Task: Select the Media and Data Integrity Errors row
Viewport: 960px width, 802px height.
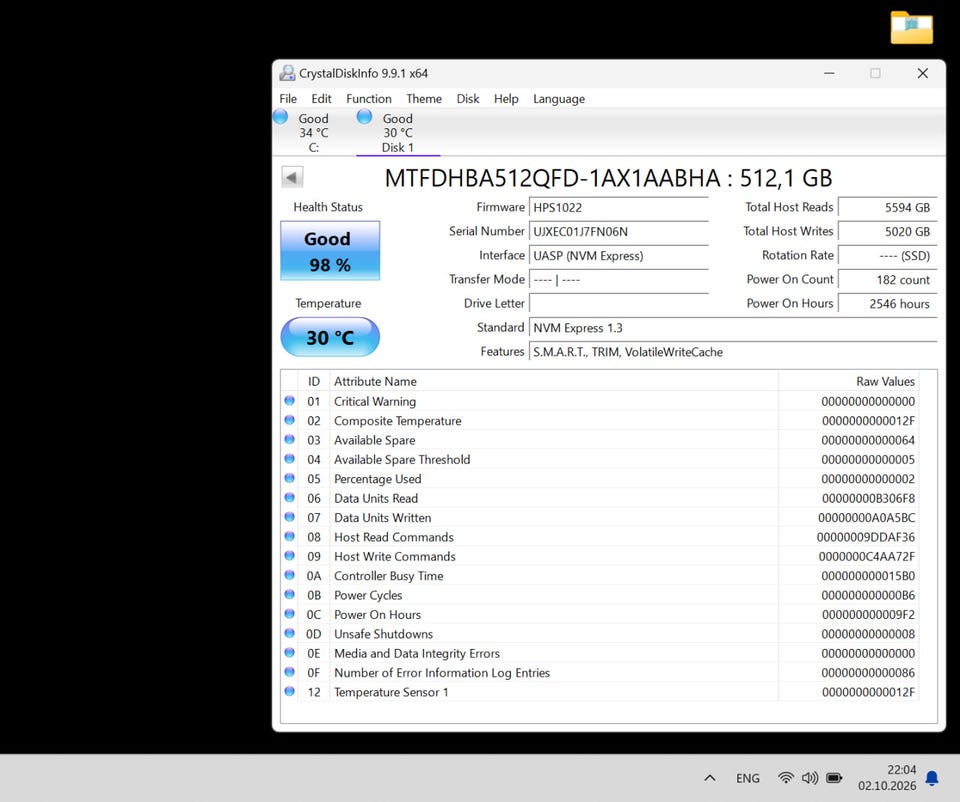Action: coord(600,653)
